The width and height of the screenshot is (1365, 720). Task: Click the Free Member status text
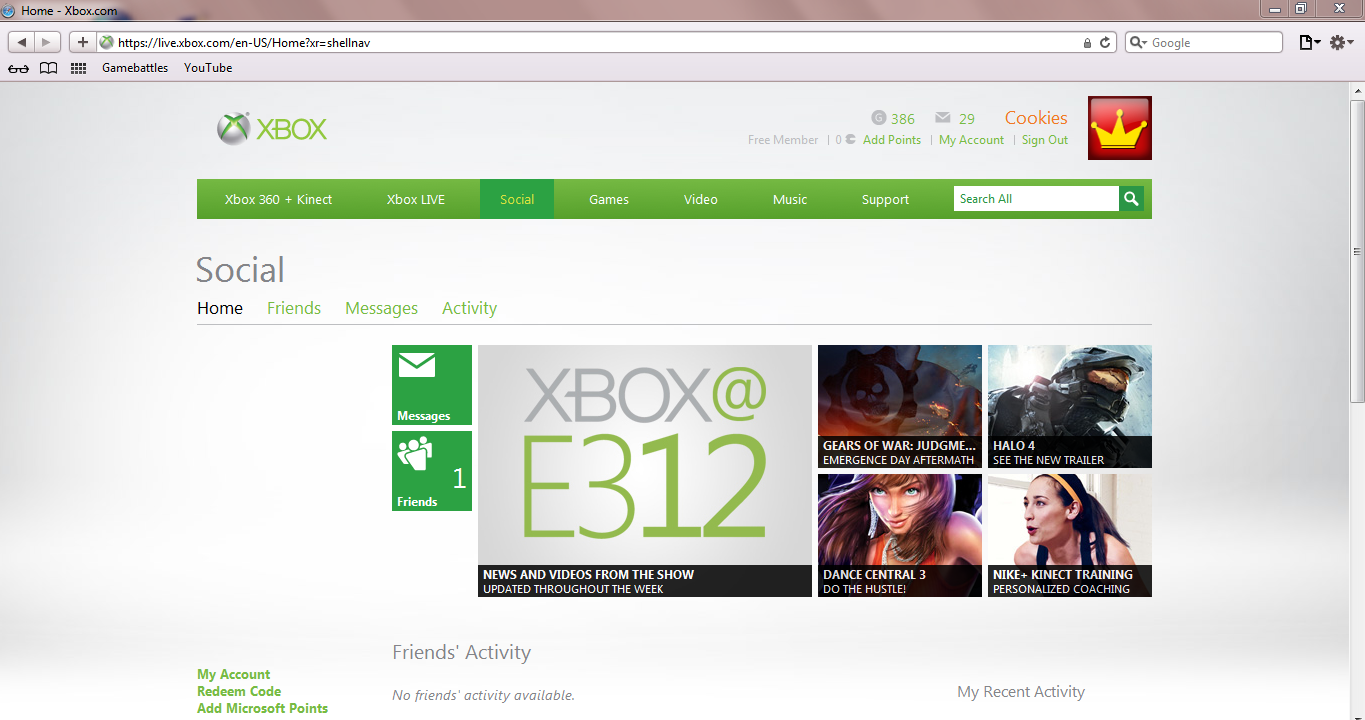tap(783, 140)
